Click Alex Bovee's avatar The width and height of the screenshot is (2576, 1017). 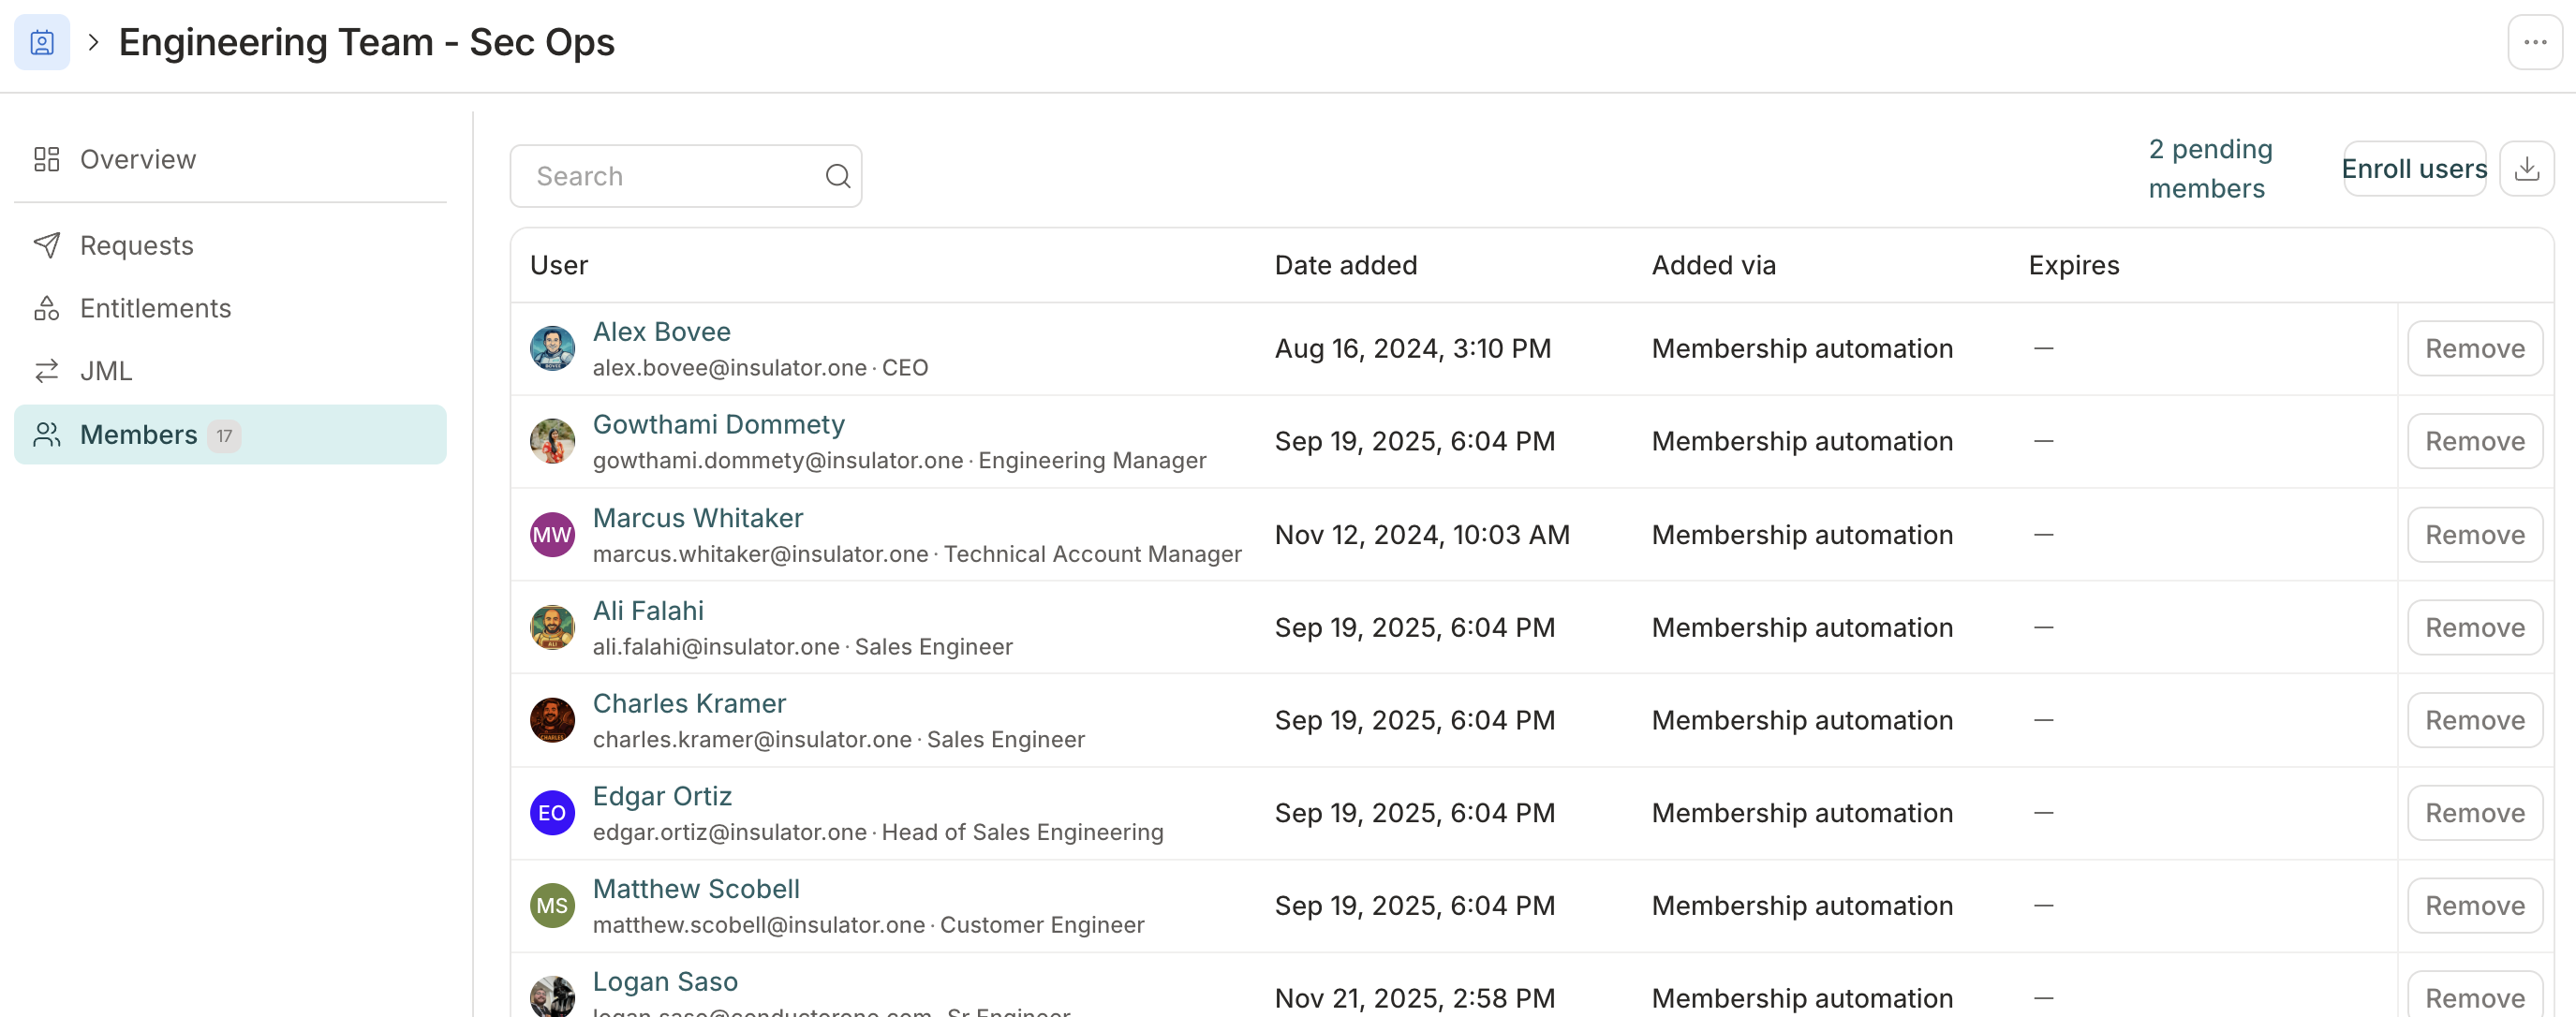pos(552,348)
